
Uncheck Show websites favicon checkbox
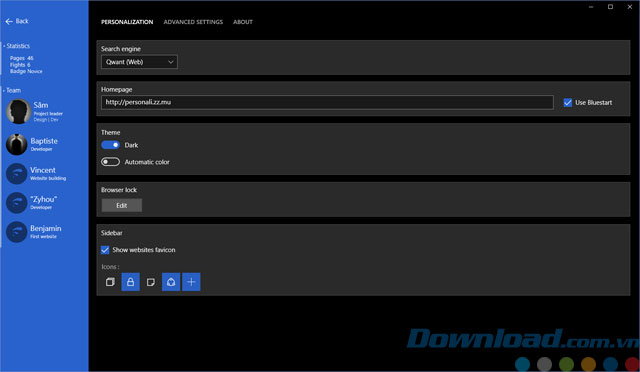[x=105, y=250]
